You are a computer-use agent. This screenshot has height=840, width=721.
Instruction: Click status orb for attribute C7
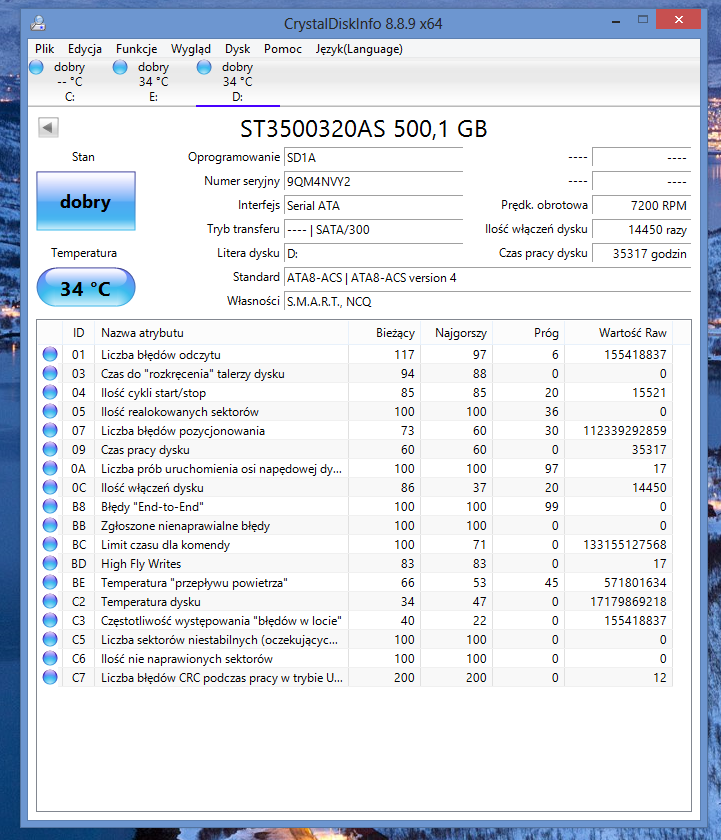[50, 678]
